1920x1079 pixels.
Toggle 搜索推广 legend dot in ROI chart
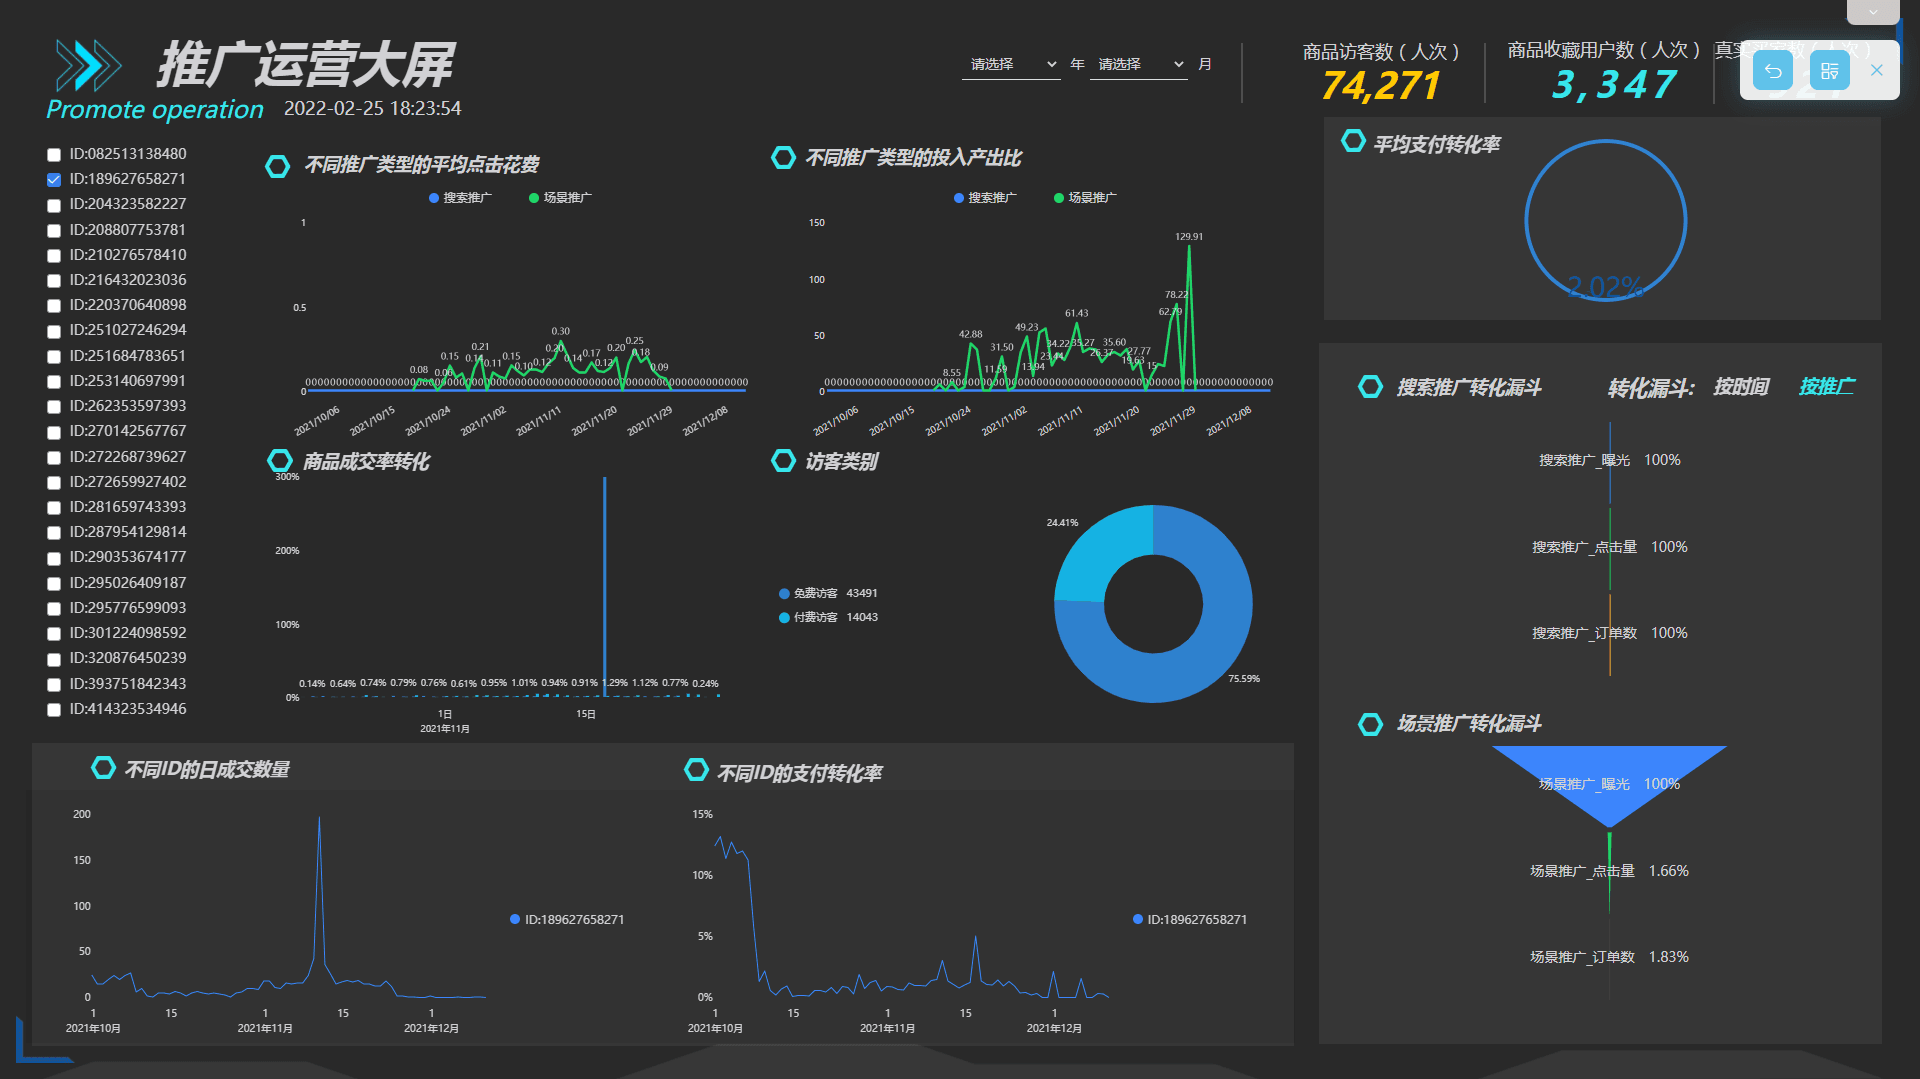point(959,198)
